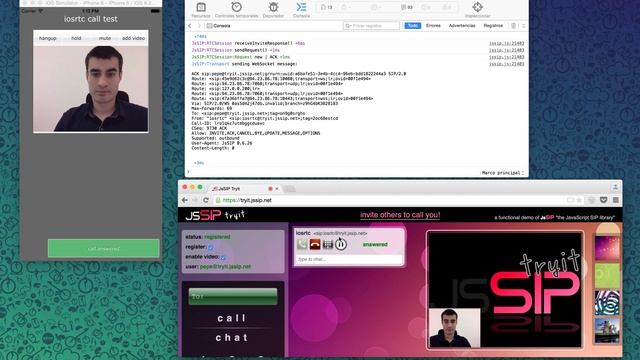Click the jssip.js link on sendRequest row
This screenshot has width=640, height=360.
[507, 50]
